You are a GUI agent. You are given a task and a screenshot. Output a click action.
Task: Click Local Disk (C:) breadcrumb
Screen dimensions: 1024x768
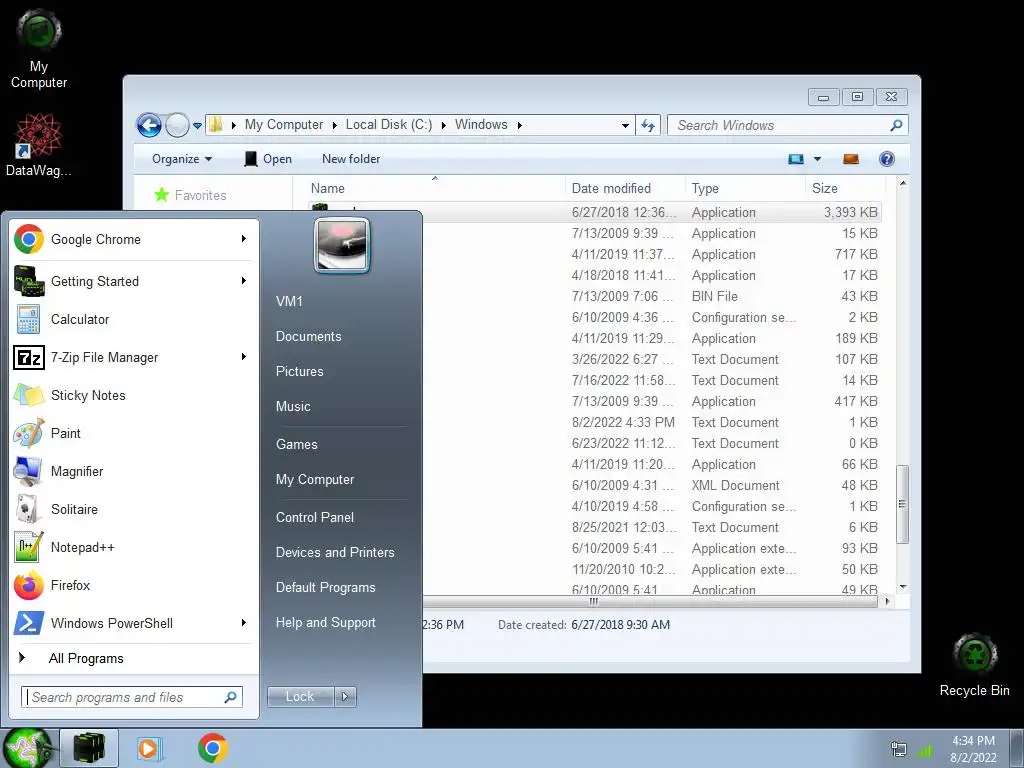[389, 125]
